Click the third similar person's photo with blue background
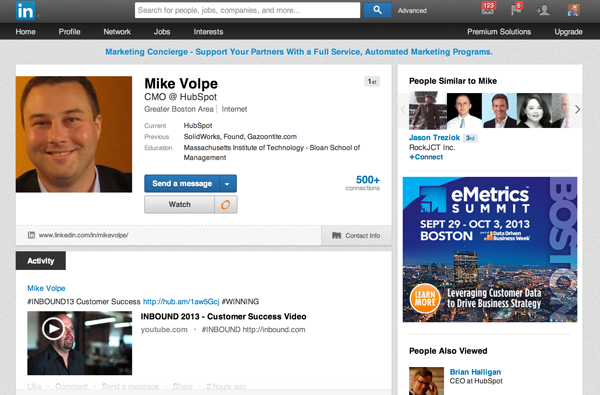This screenshot has width=600, height=395. 499,110
